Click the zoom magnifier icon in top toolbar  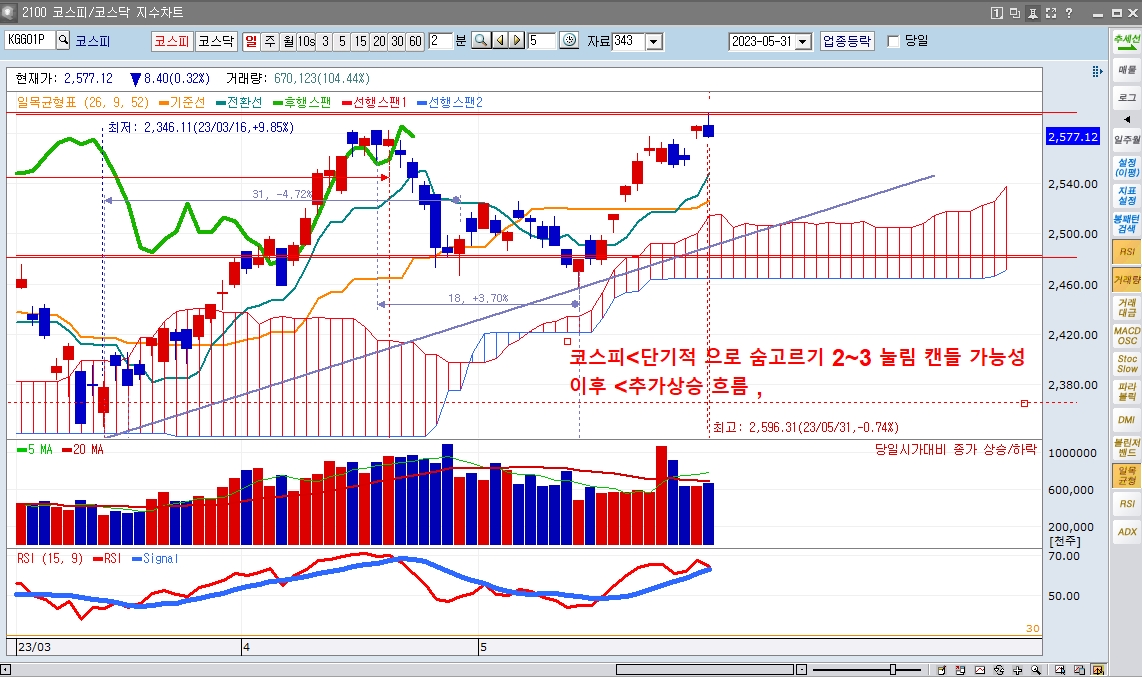(480, 41)
